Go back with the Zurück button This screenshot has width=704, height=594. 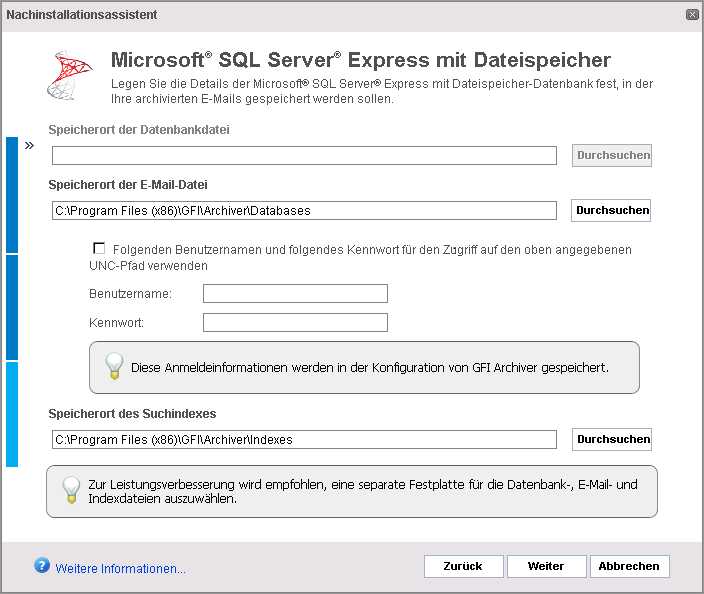pyautogui.click(x=463, y=566)
